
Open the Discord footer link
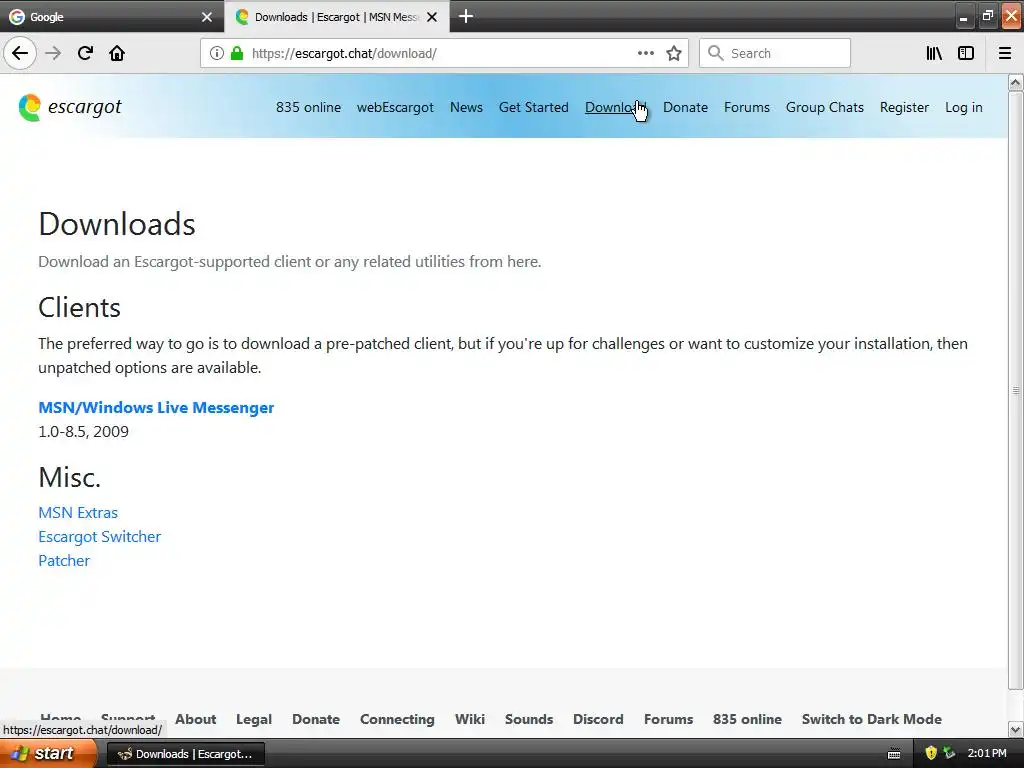coord(598,719)
